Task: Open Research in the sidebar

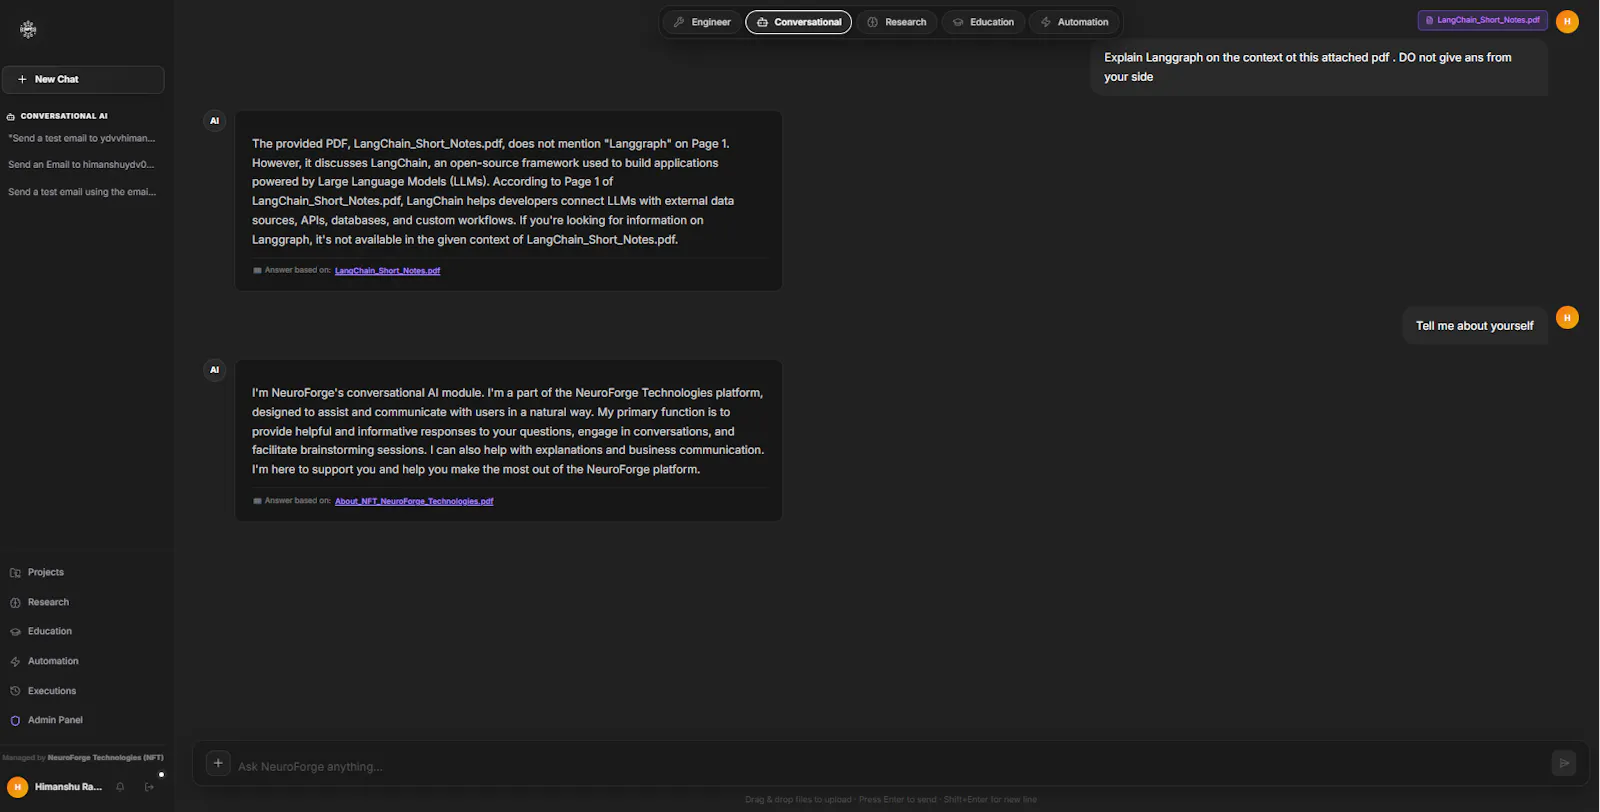Action: coord(48,602)
